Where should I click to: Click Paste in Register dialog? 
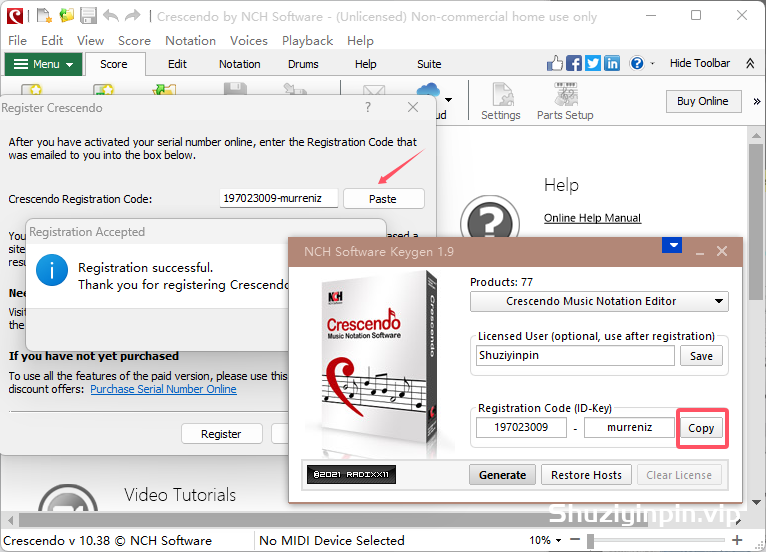(383, 199)
